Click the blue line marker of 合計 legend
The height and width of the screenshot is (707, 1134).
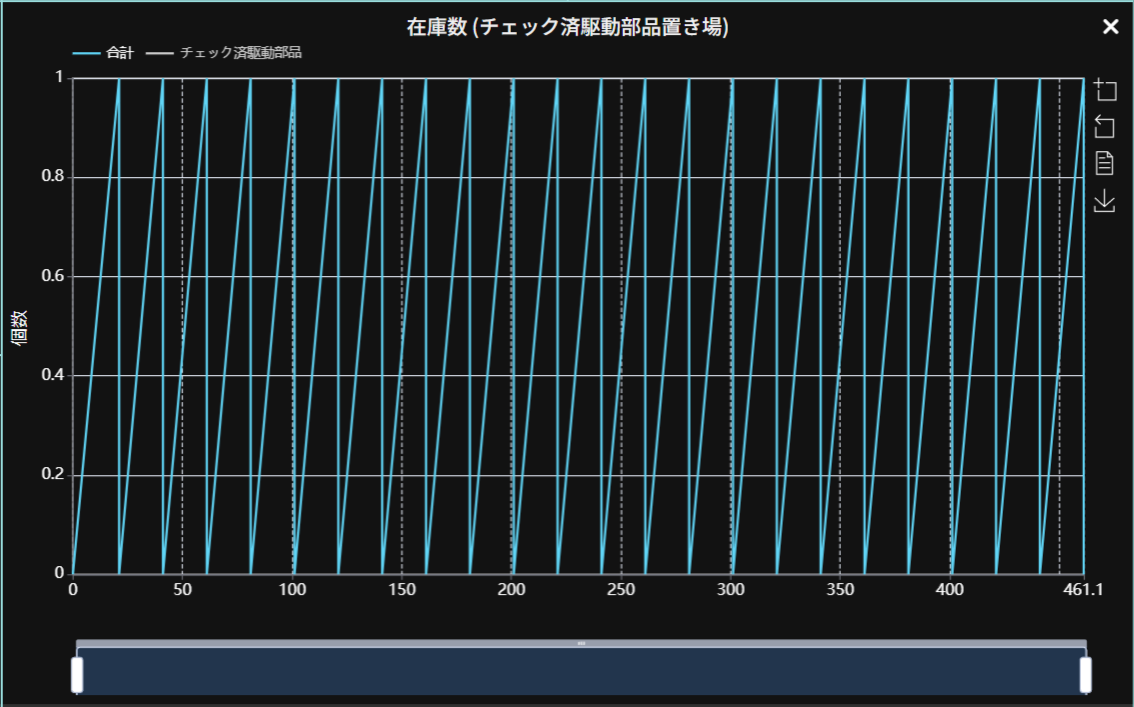coord(86,53)
